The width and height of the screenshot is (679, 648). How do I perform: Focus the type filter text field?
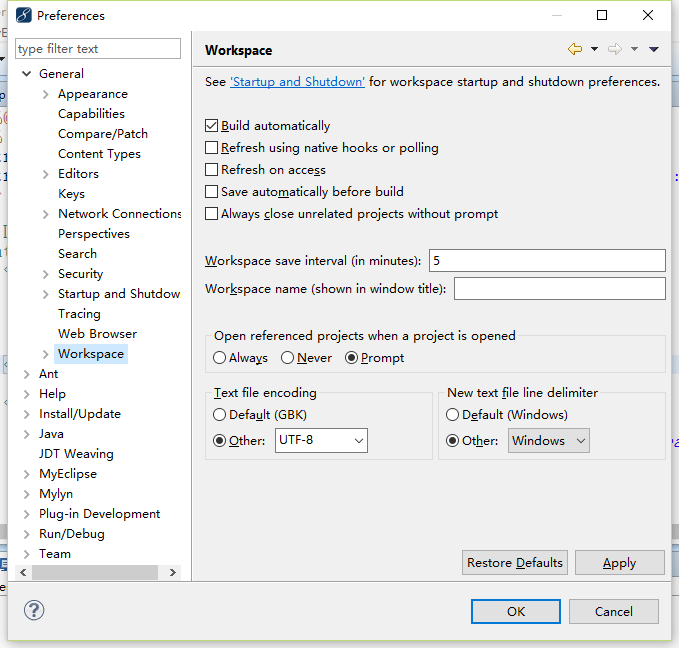[98, 49]
